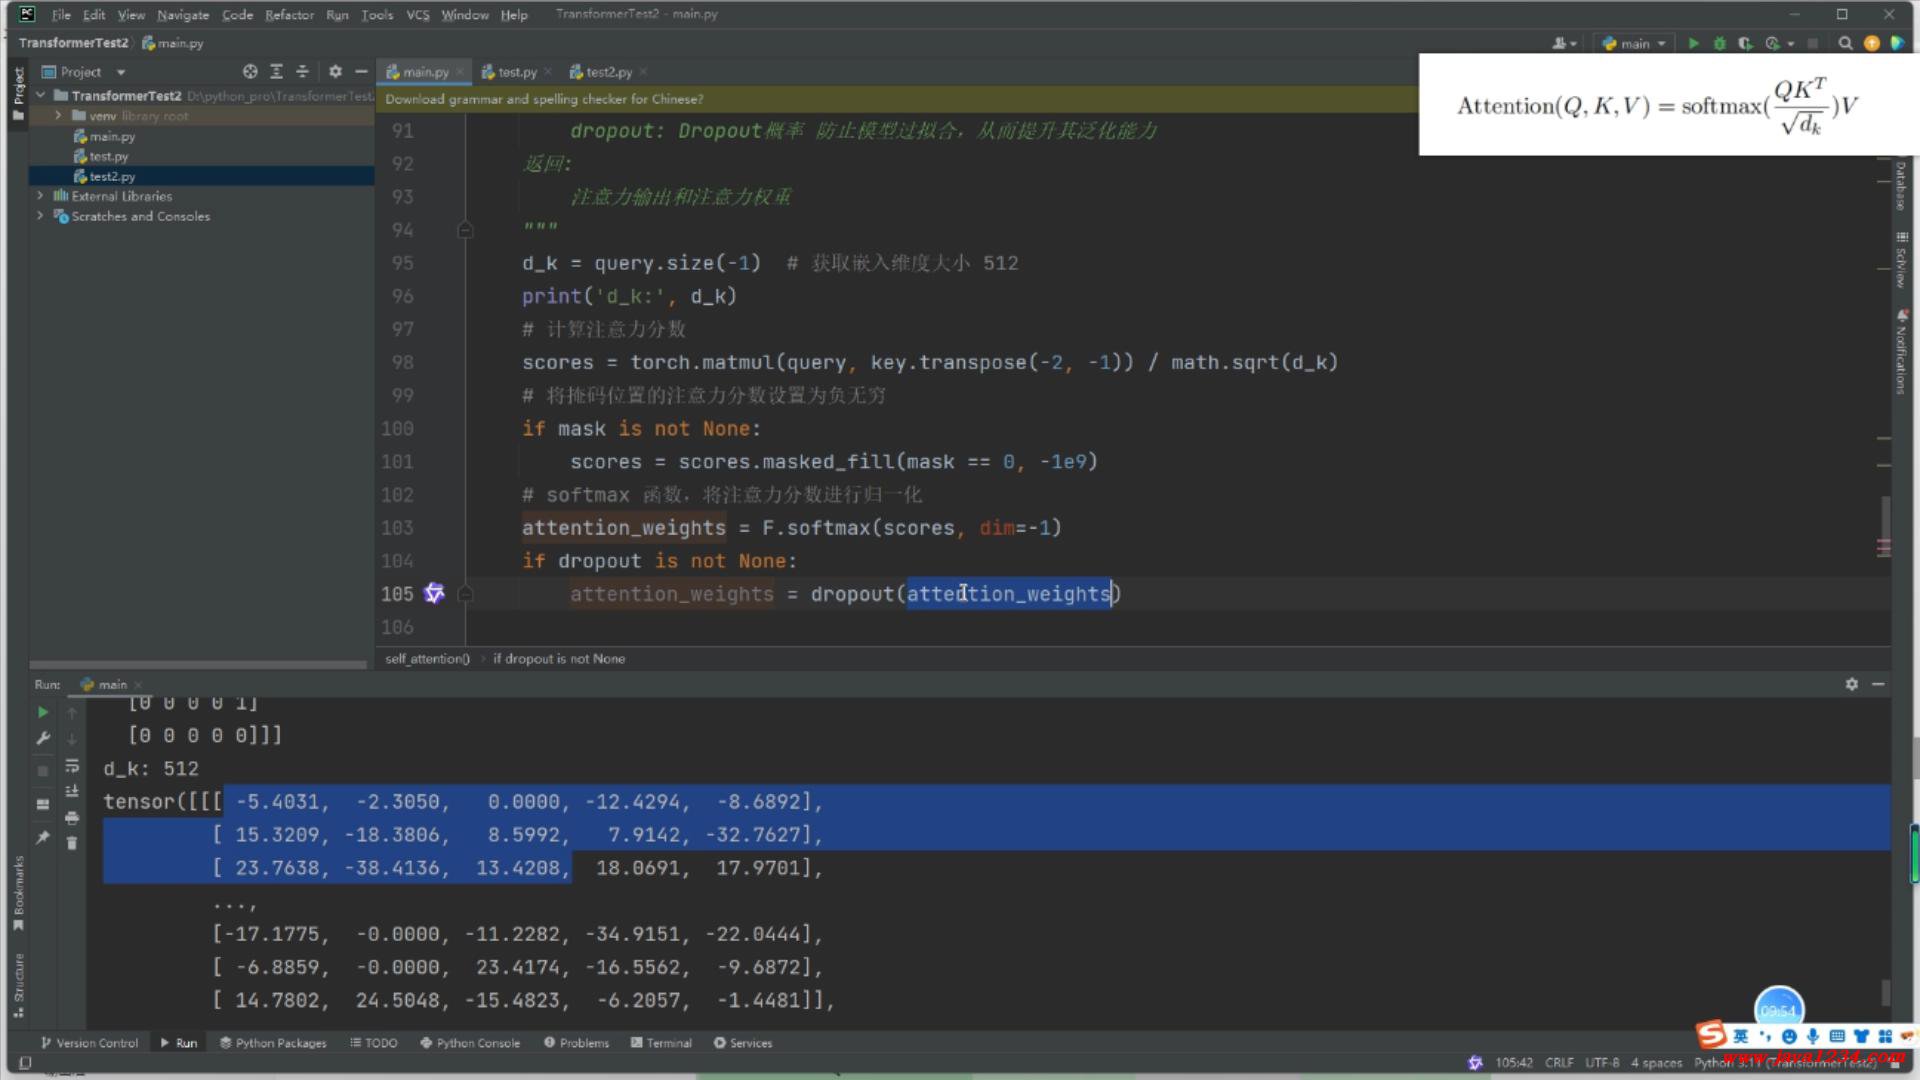Image resolution: width=1920 pixels, height=1080 pixels.
Task: Run with coverage using the shield icon
Action: click(1745, 43)
